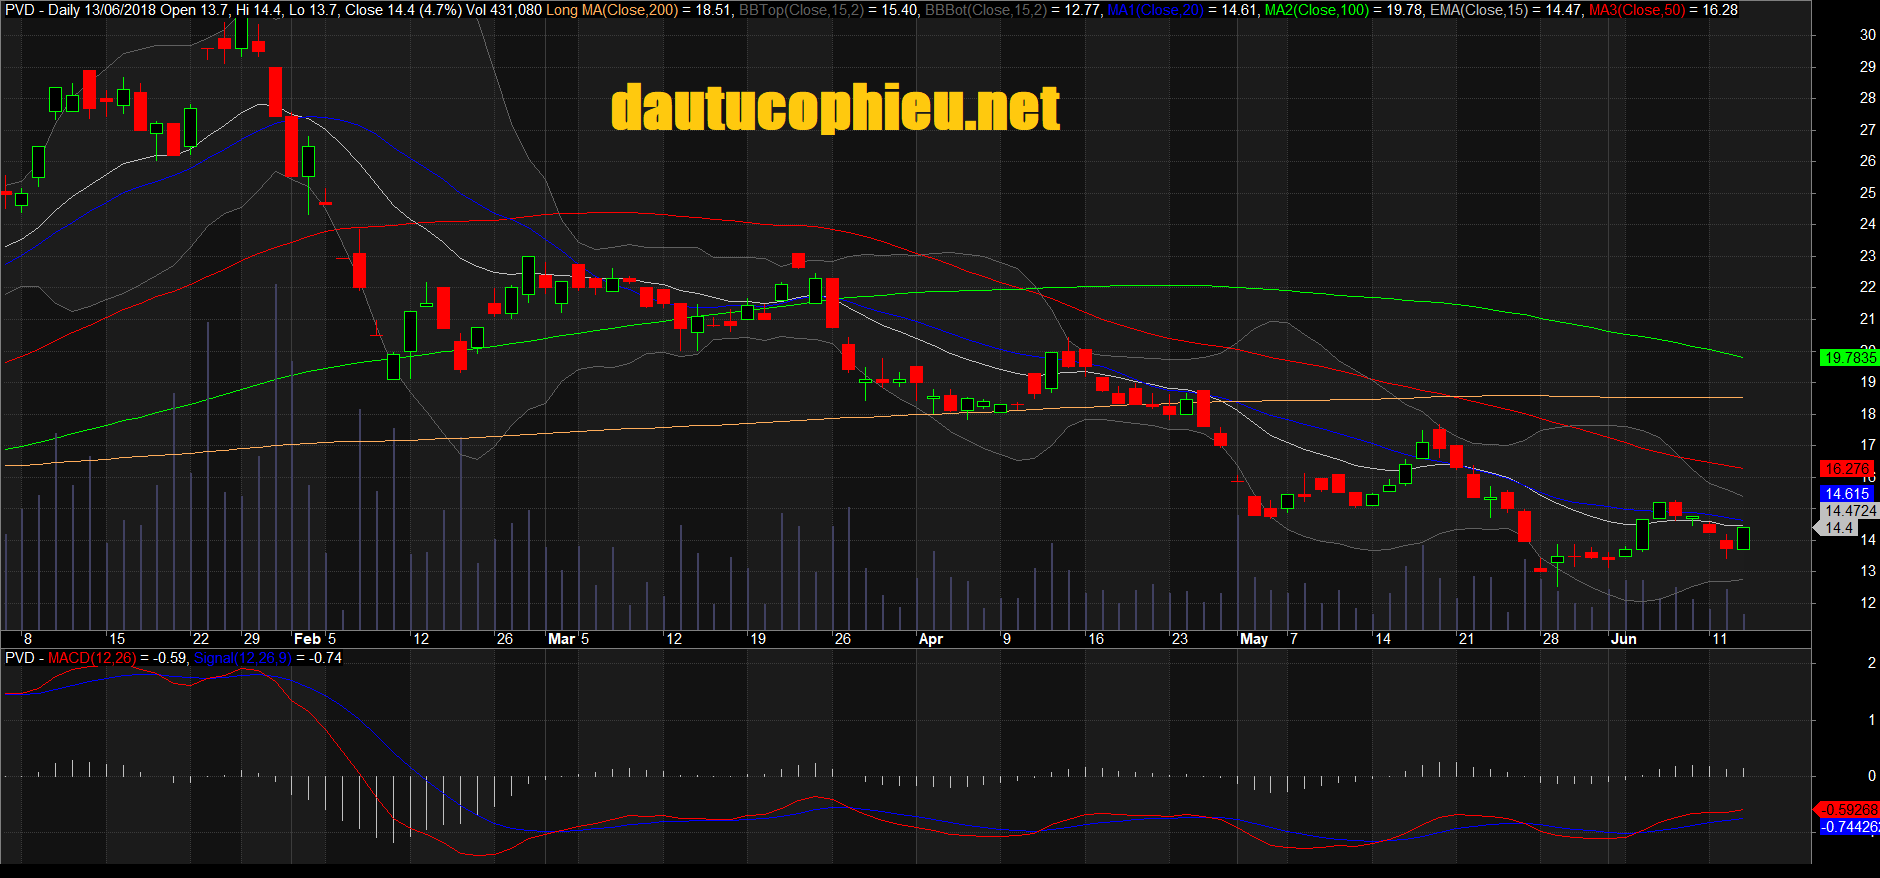Select the Long MA(Close,200) indicator label
This screenshot has height=878, width=1880.
click(612, 10)
